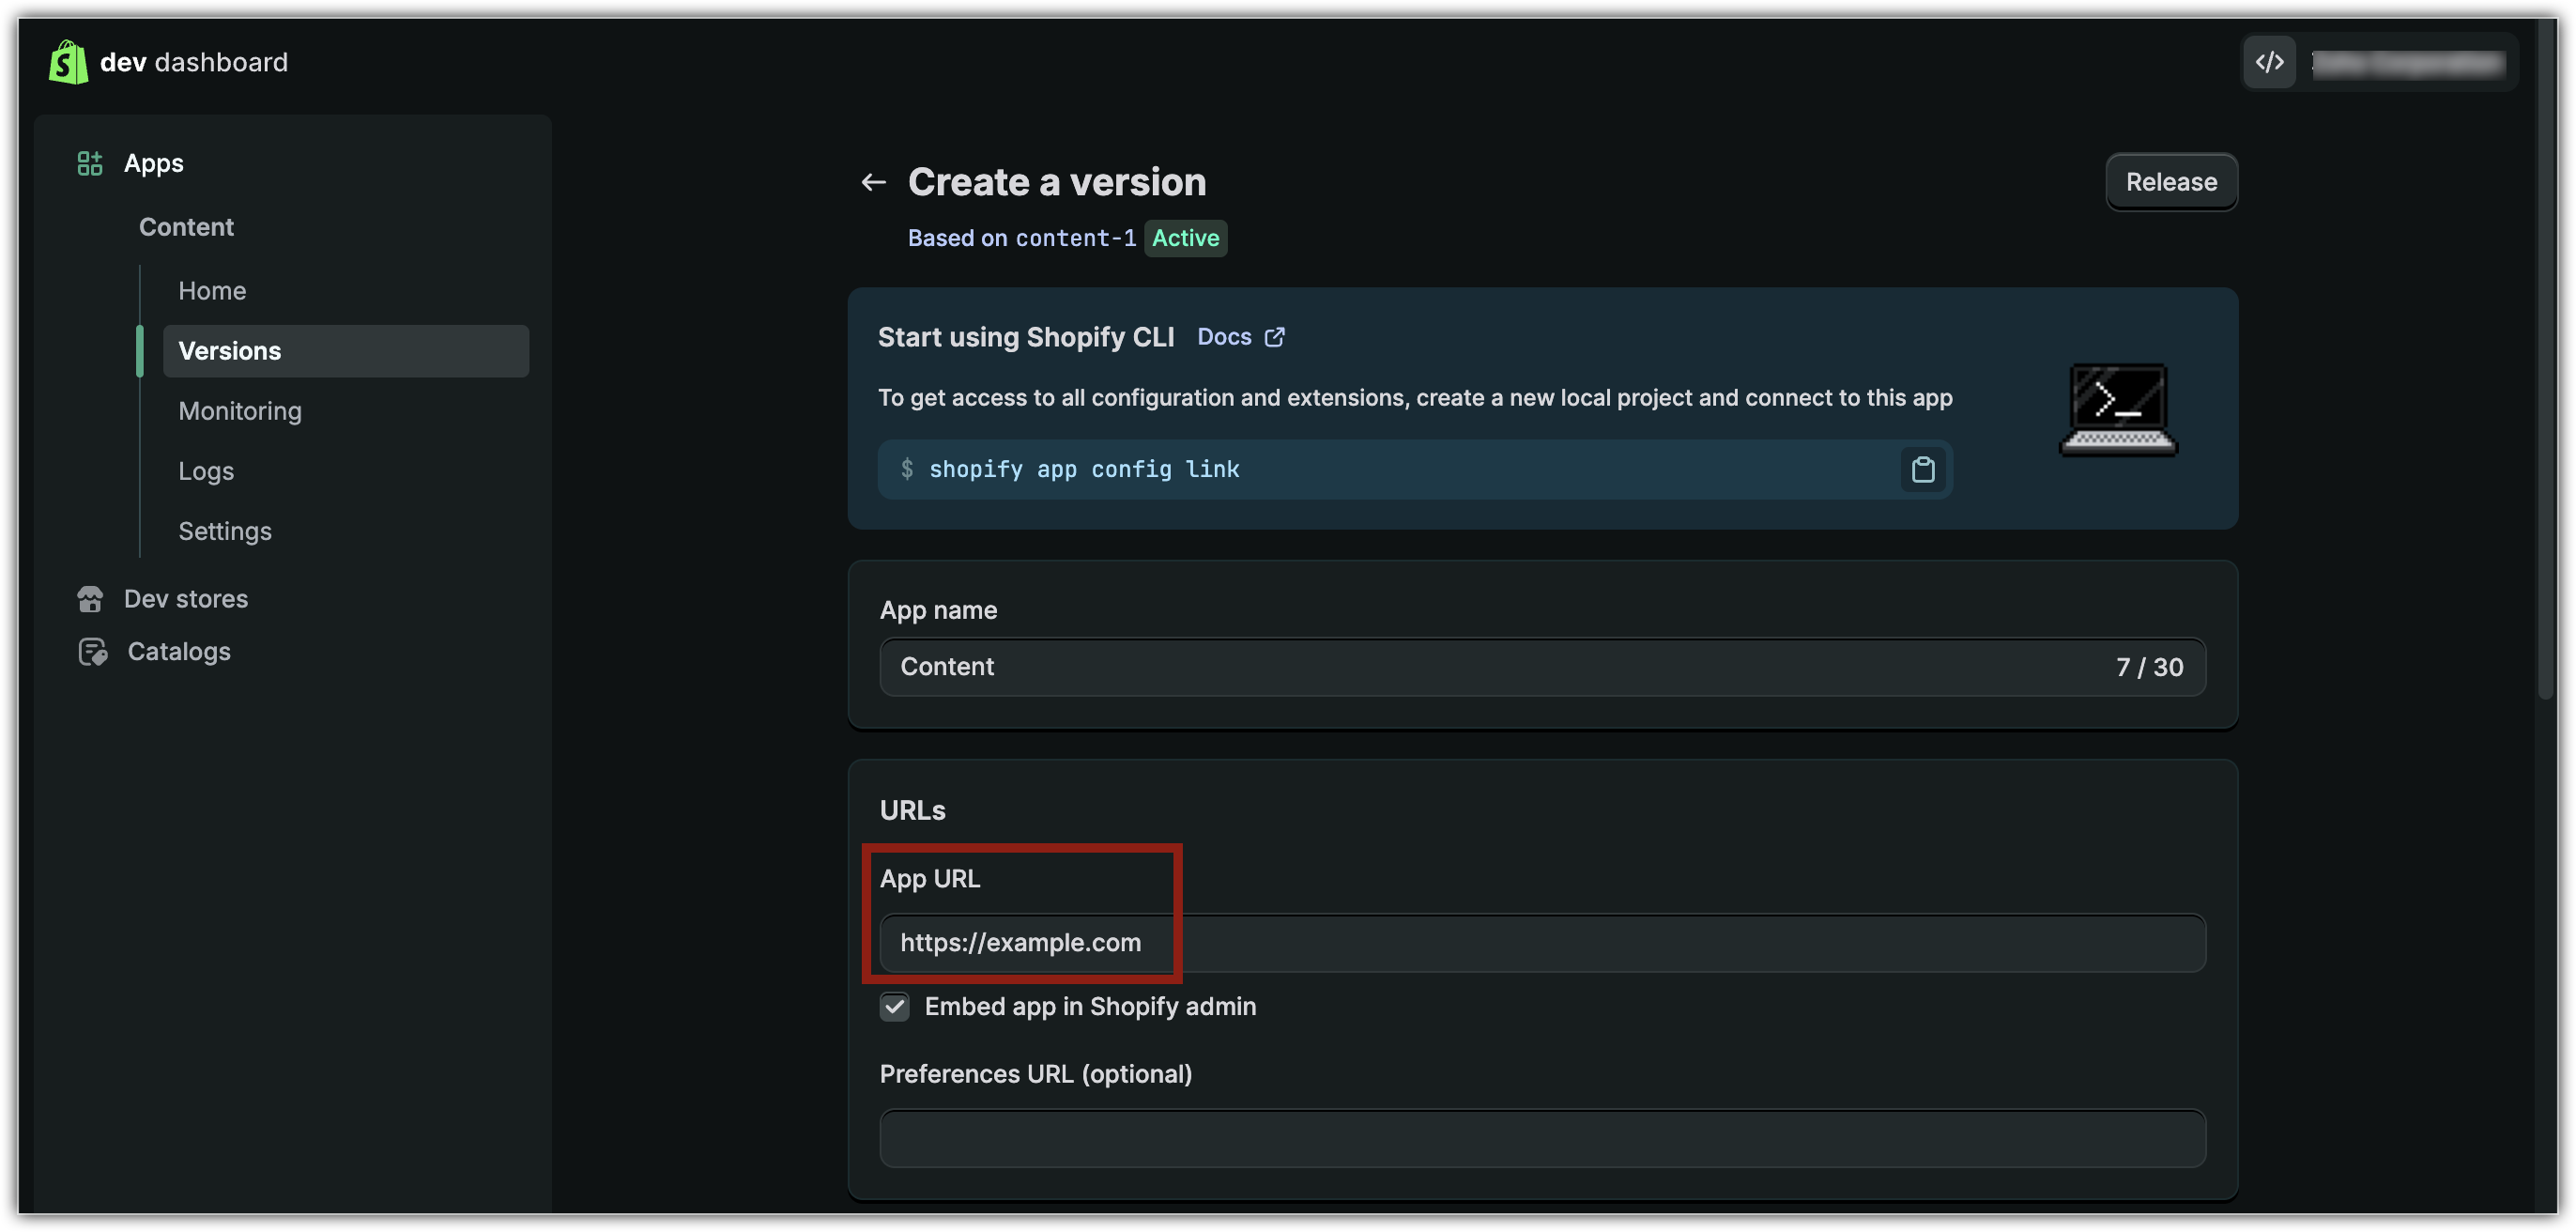2576x1232 pixels.
Task: Click the back arrow beside Create a version
Action: [873, 182]
